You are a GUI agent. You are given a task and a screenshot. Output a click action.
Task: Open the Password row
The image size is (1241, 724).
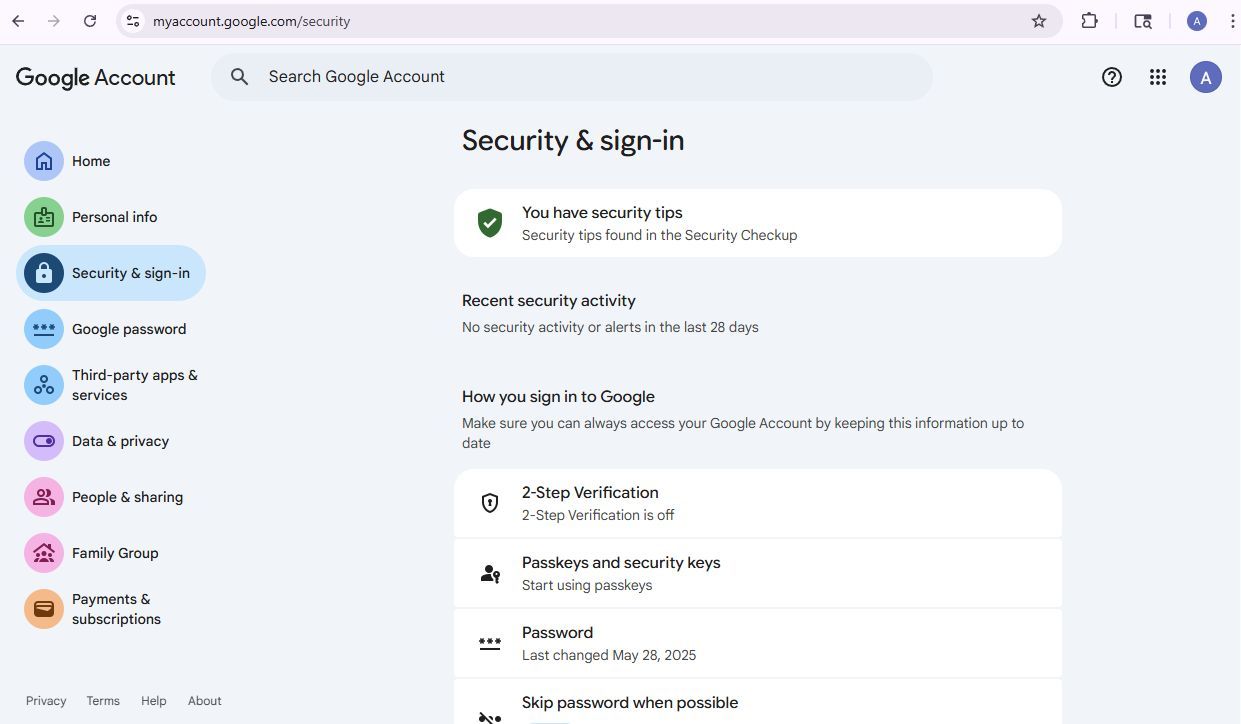point(758,643)
